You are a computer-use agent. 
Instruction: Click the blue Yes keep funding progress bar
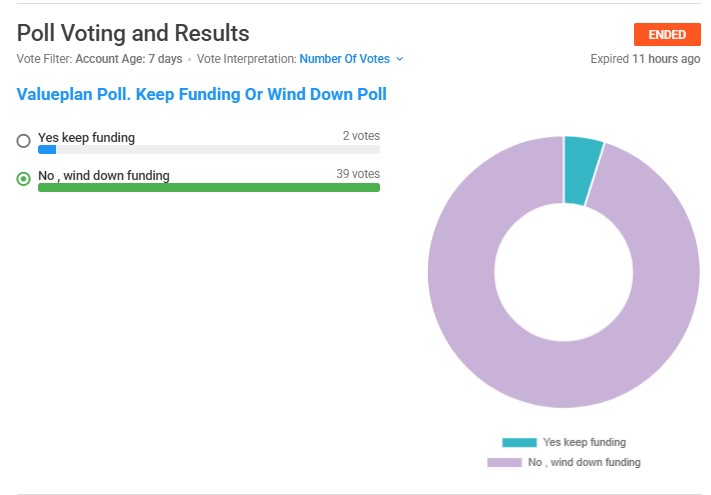(47, 150)
